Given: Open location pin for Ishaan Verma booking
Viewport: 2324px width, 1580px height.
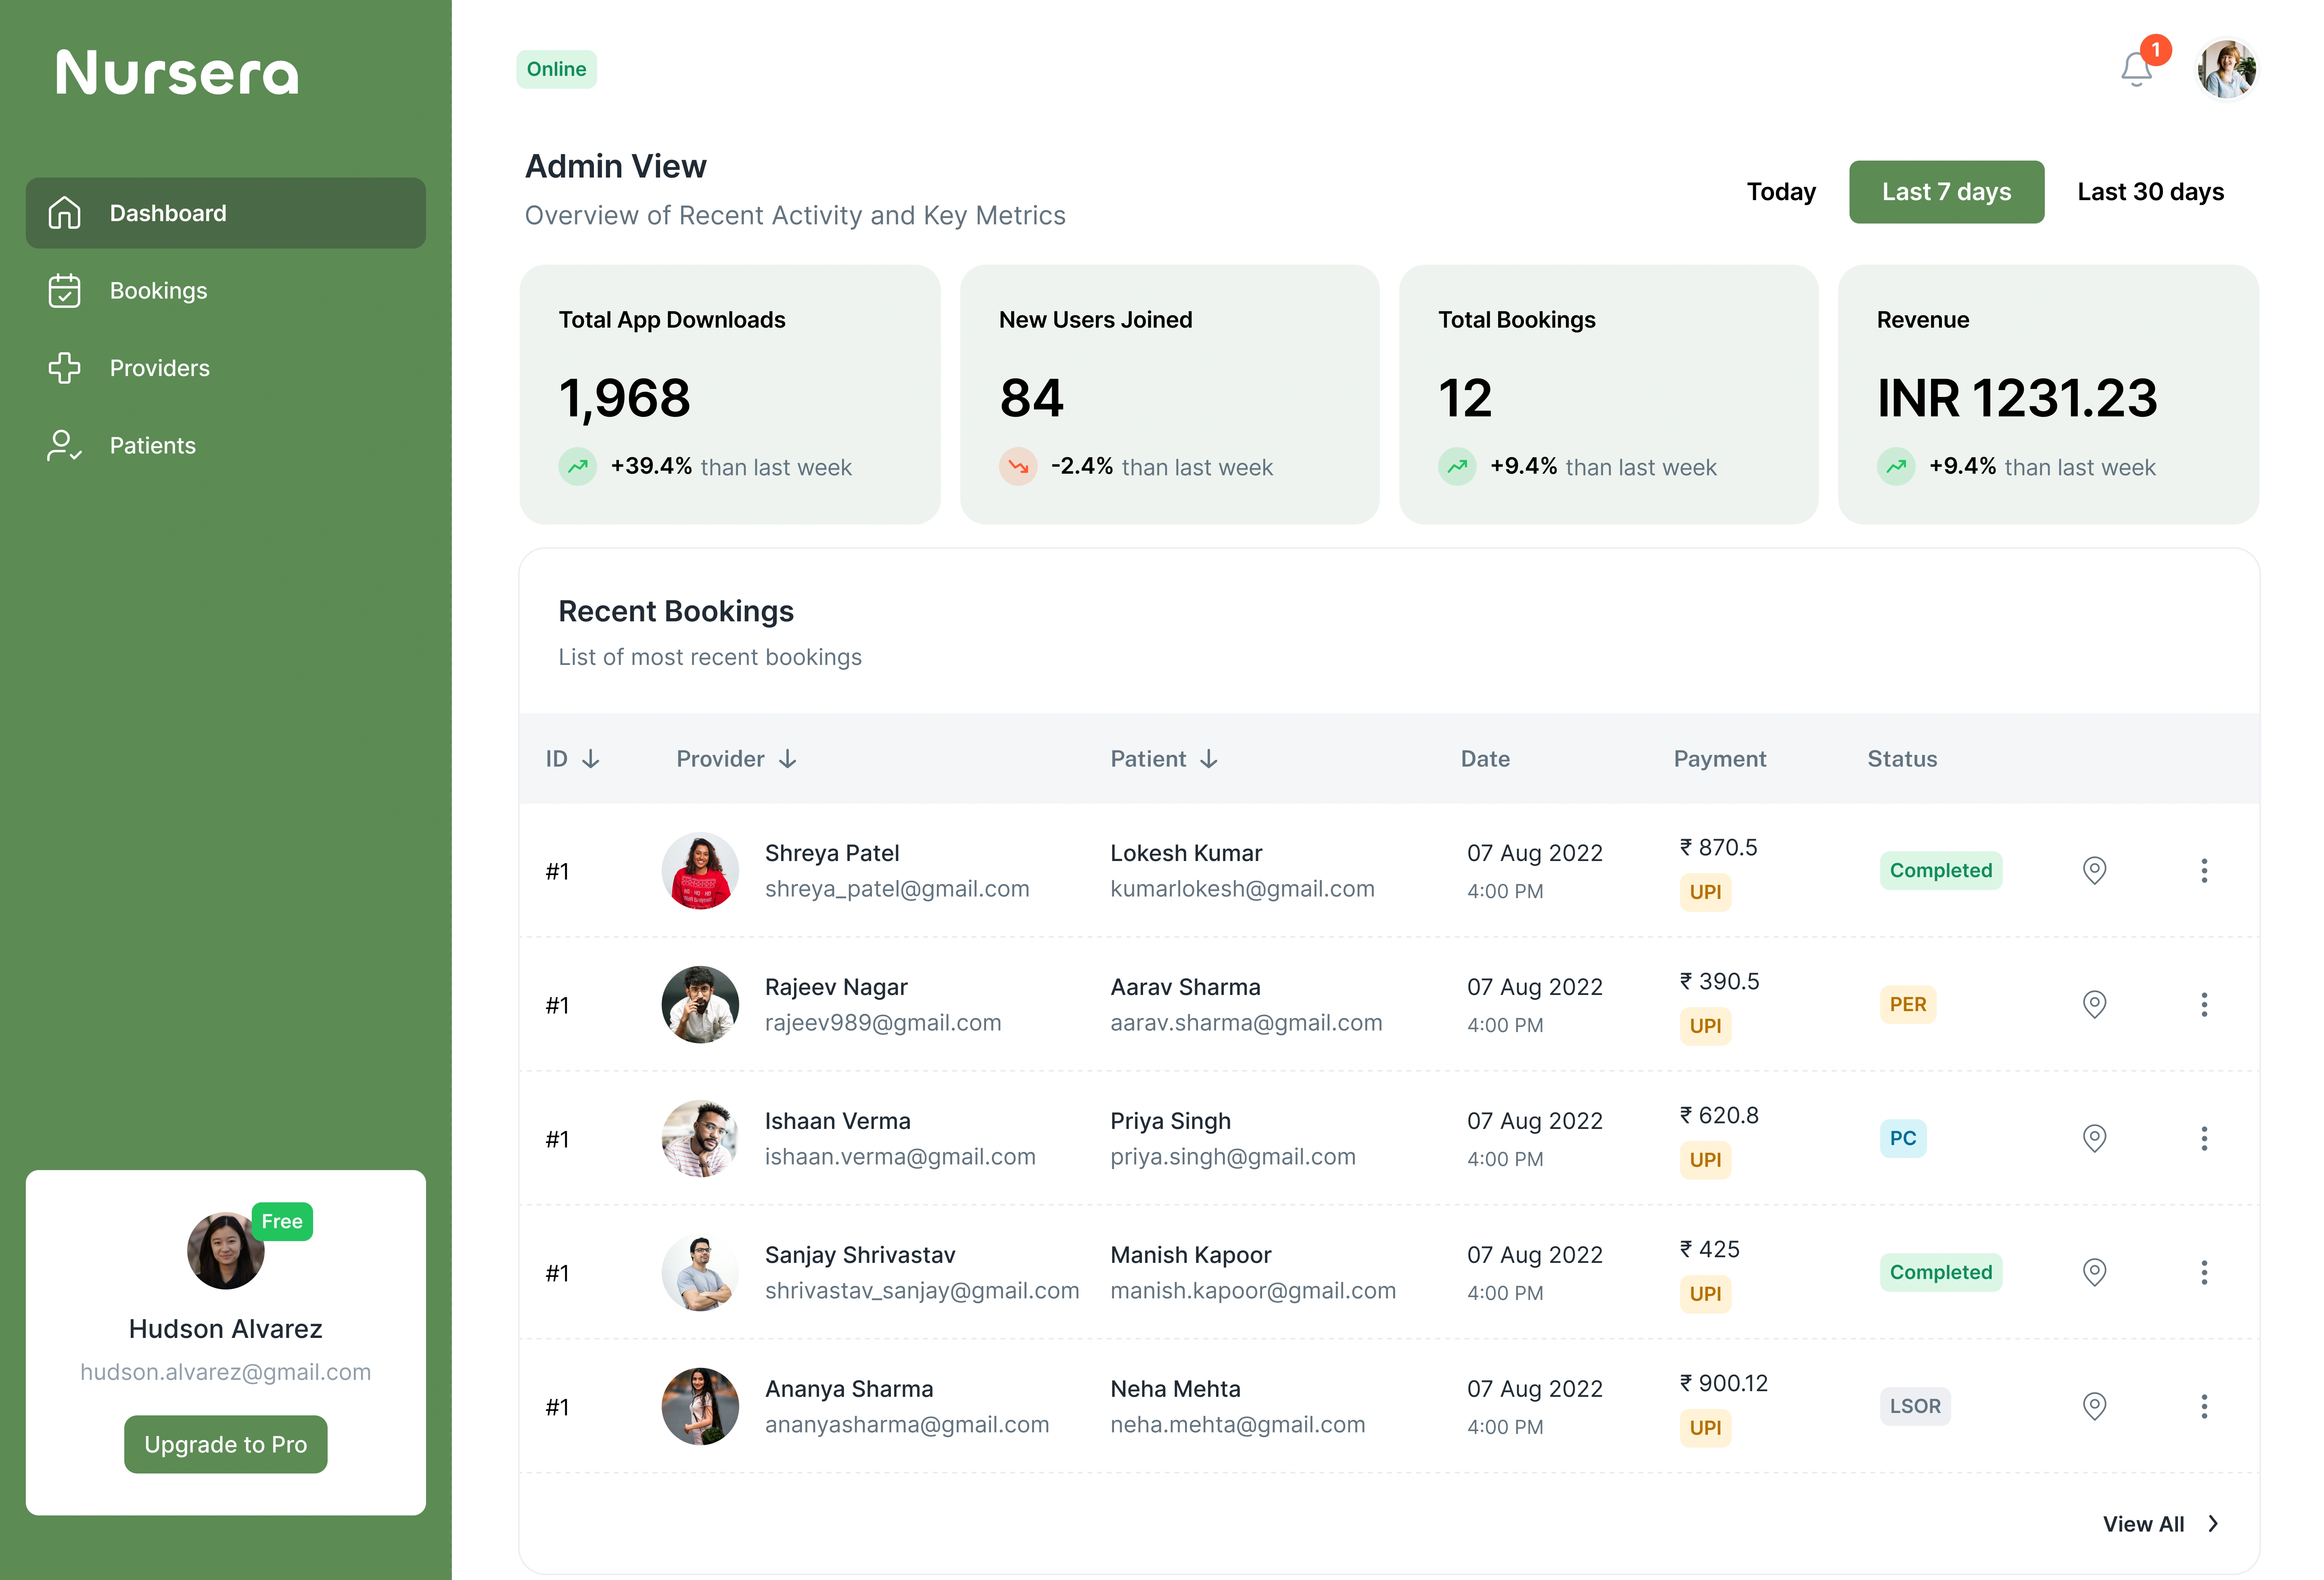Looking at the screenshot, I should pos(2094,1138).
